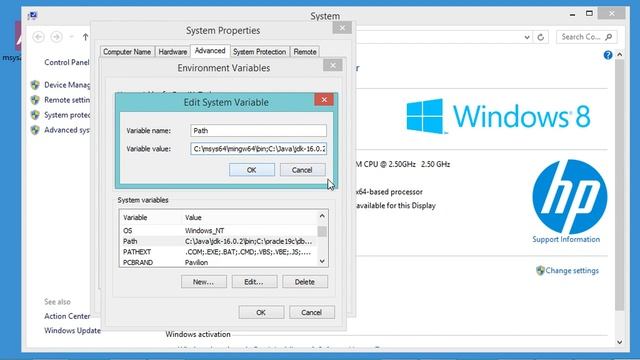
Task: Click OK in Edit System Variable dialog
Action: point(251,170)
